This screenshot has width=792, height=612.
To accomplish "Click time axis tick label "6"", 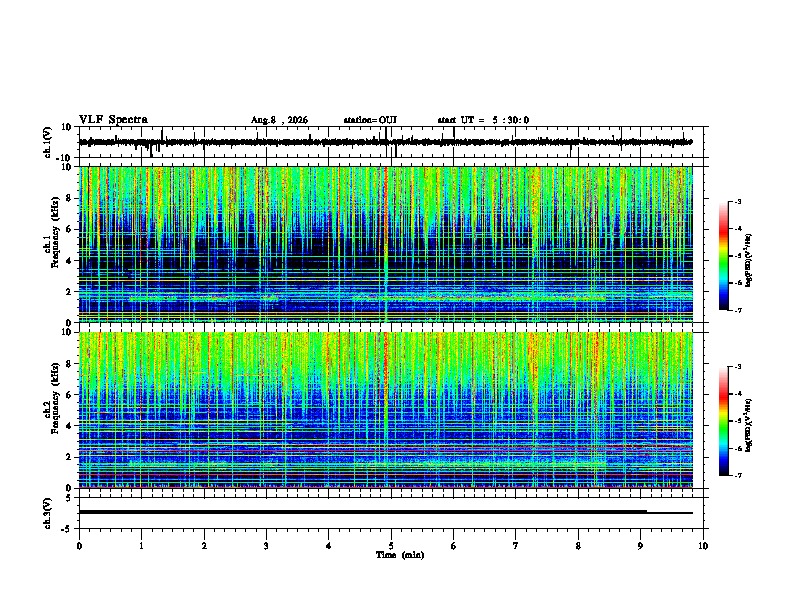I will click(454, 546).
